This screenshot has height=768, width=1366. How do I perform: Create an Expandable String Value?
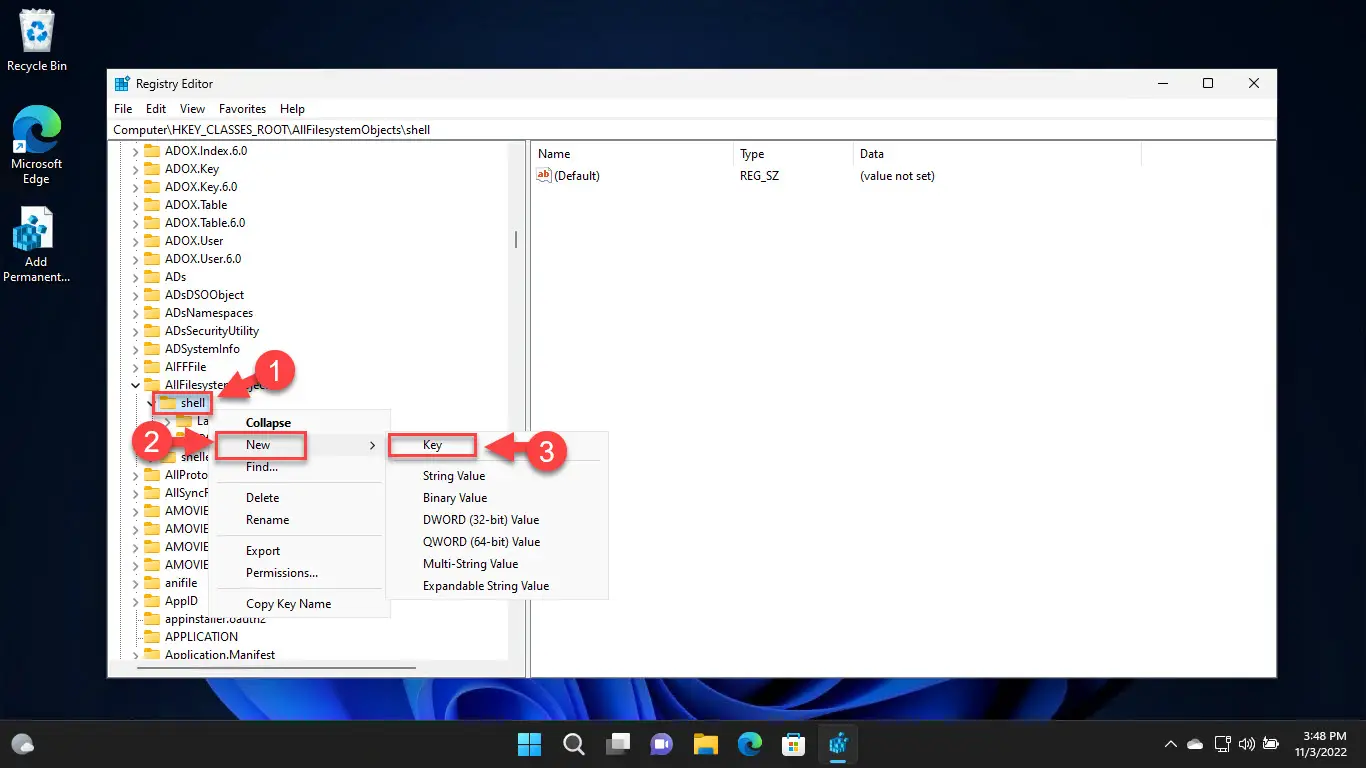(x=496, y=586)
